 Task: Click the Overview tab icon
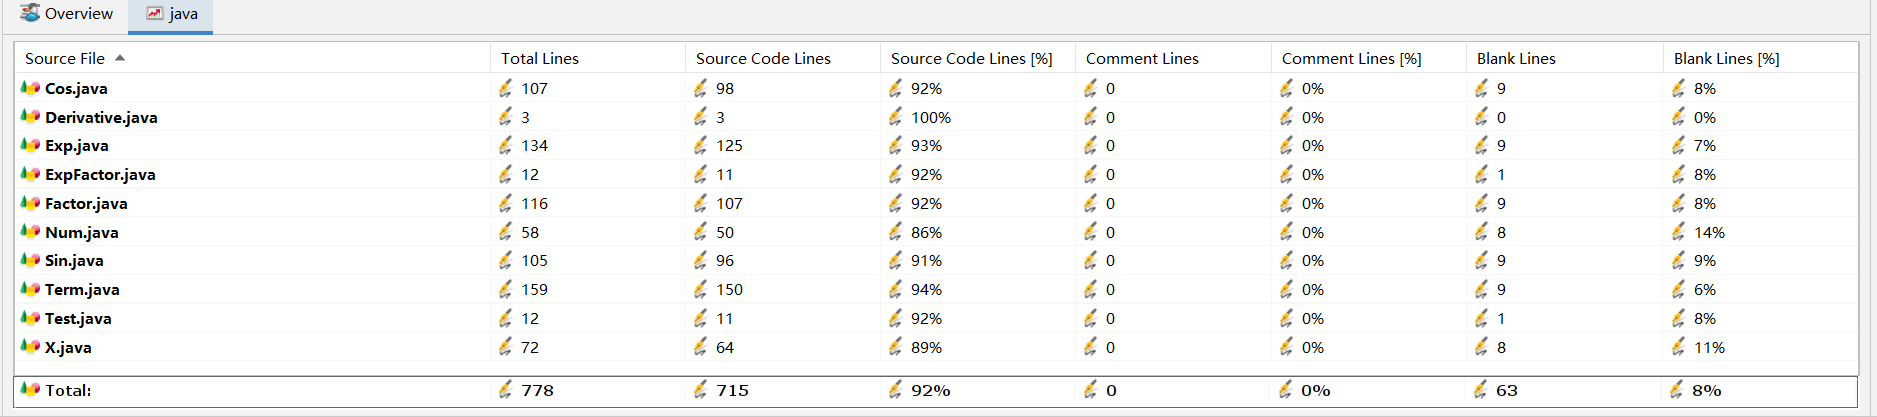(30, 14)
